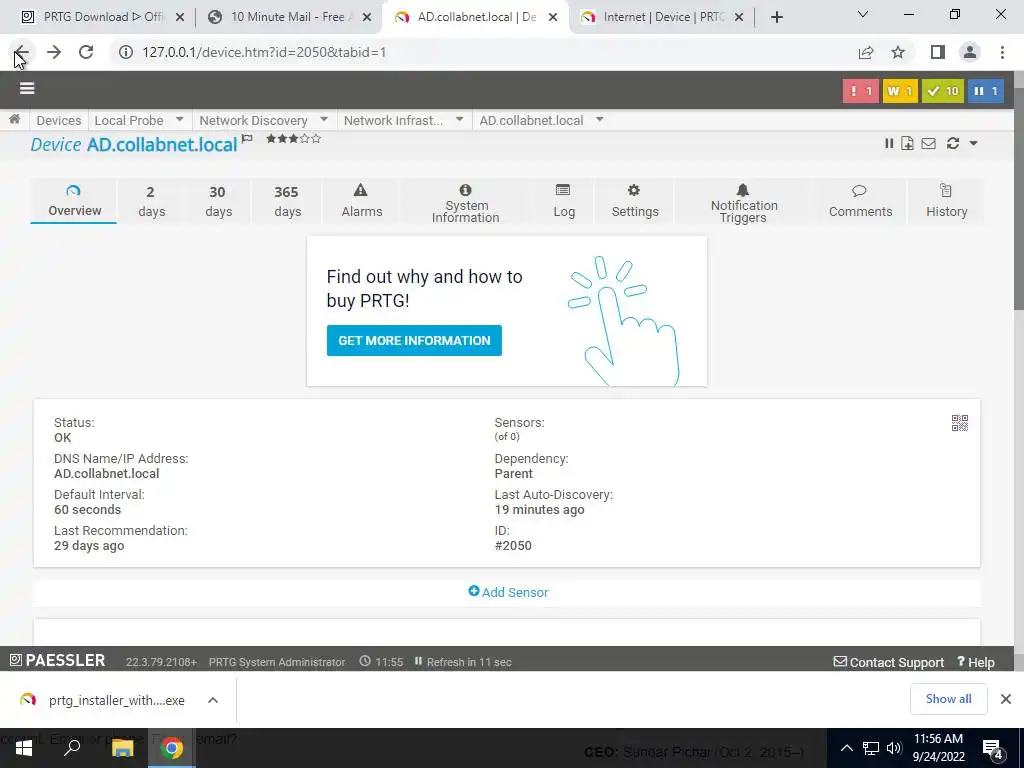This screenshot has width=1024, height=768.
Task: Show hidden system tray icons
Action: pyautogui.click(x=846, y=748)
